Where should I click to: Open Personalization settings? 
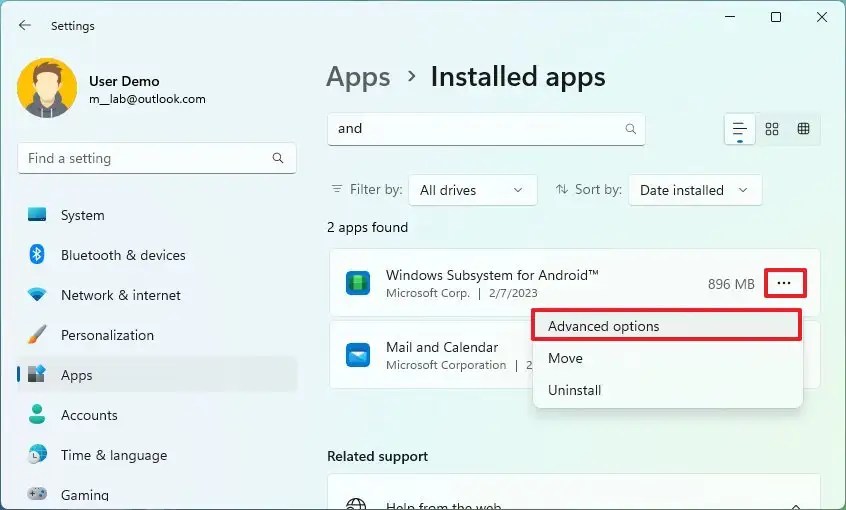click(157, 335)
